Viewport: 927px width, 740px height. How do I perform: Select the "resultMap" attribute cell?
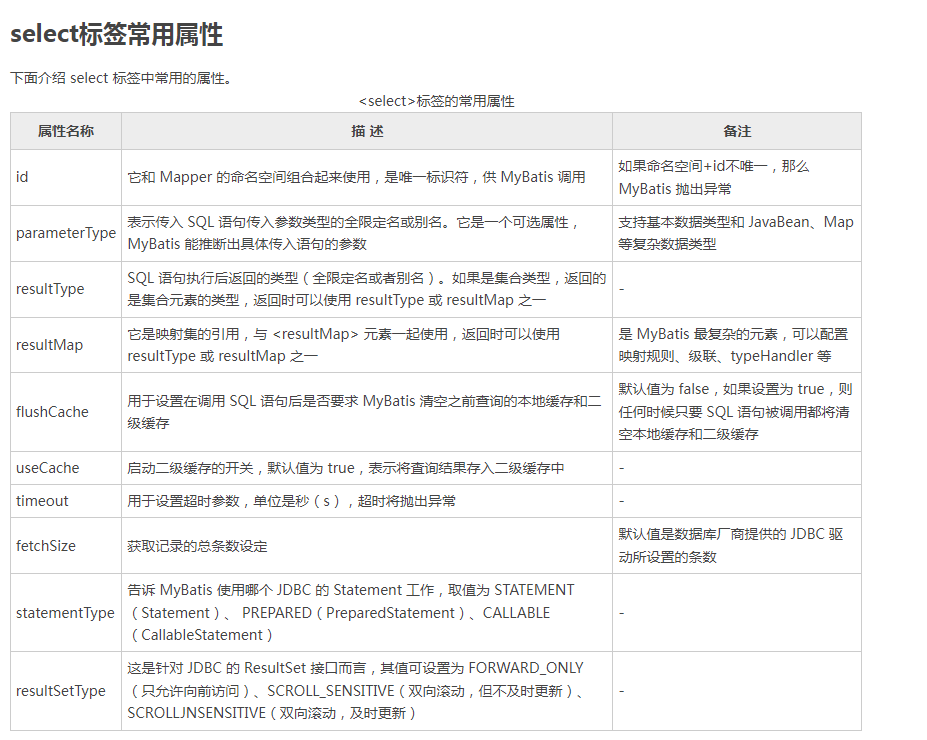click(66, 345)
